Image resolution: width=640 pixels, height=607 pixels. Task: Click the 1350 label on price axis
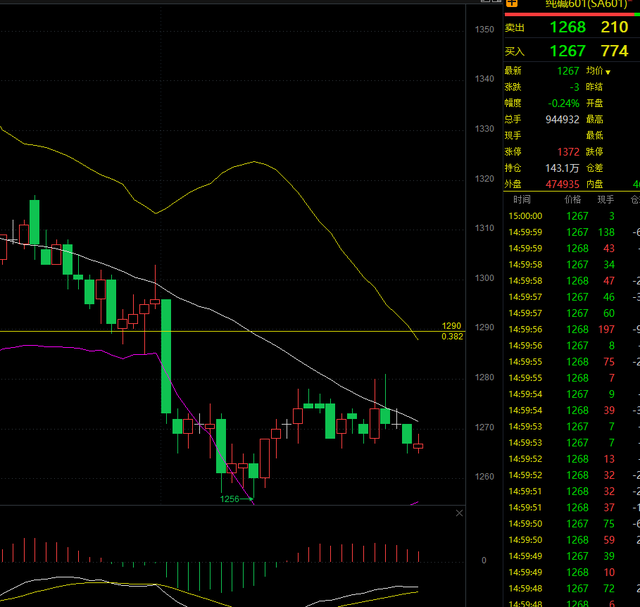(x=484, y=30)
